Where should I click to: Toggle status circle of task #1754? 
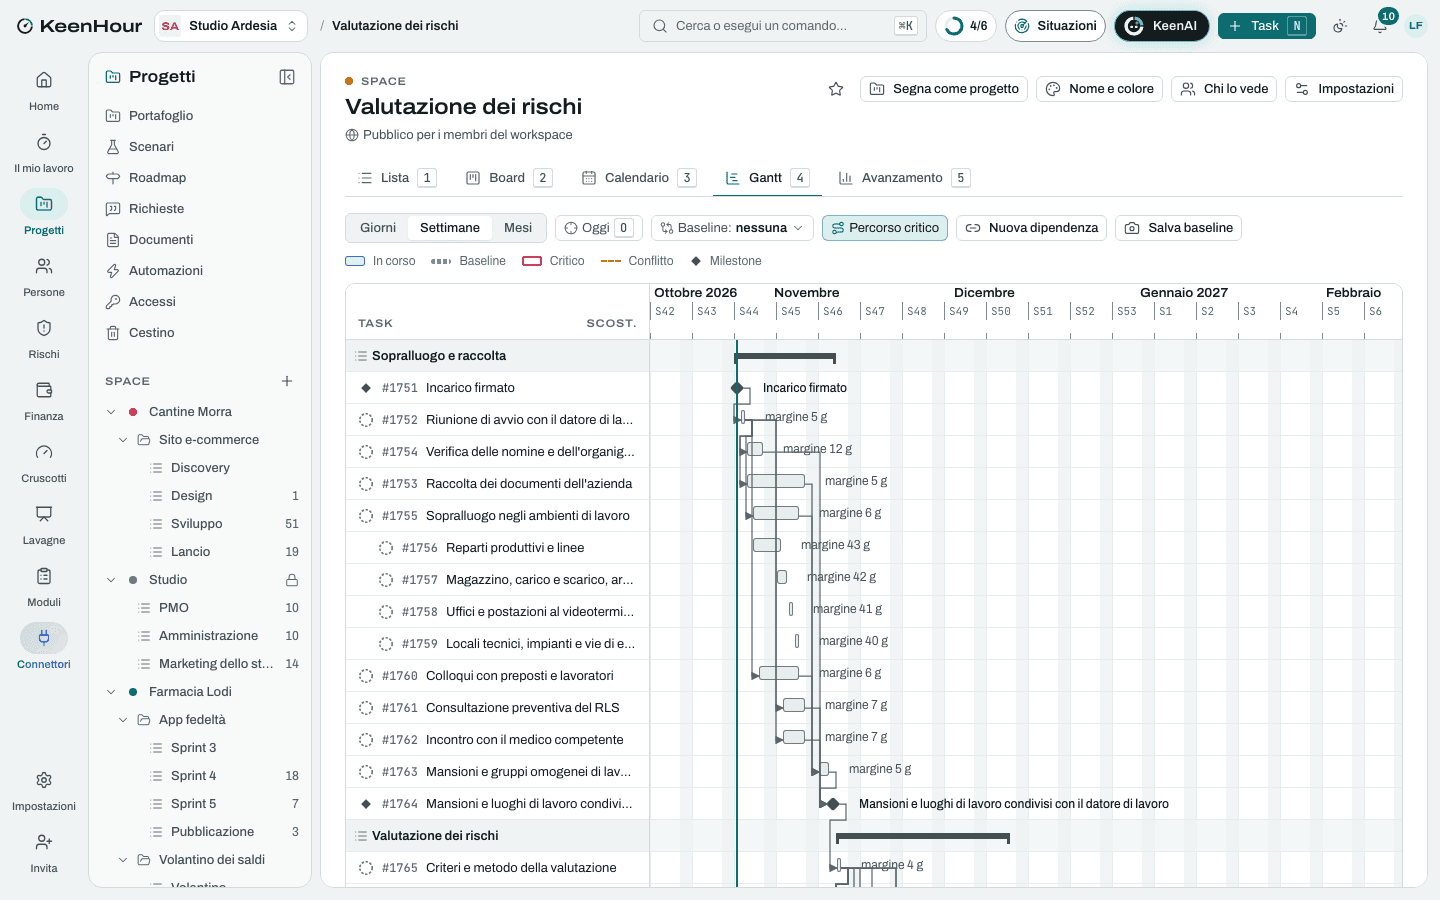point(366,452)
